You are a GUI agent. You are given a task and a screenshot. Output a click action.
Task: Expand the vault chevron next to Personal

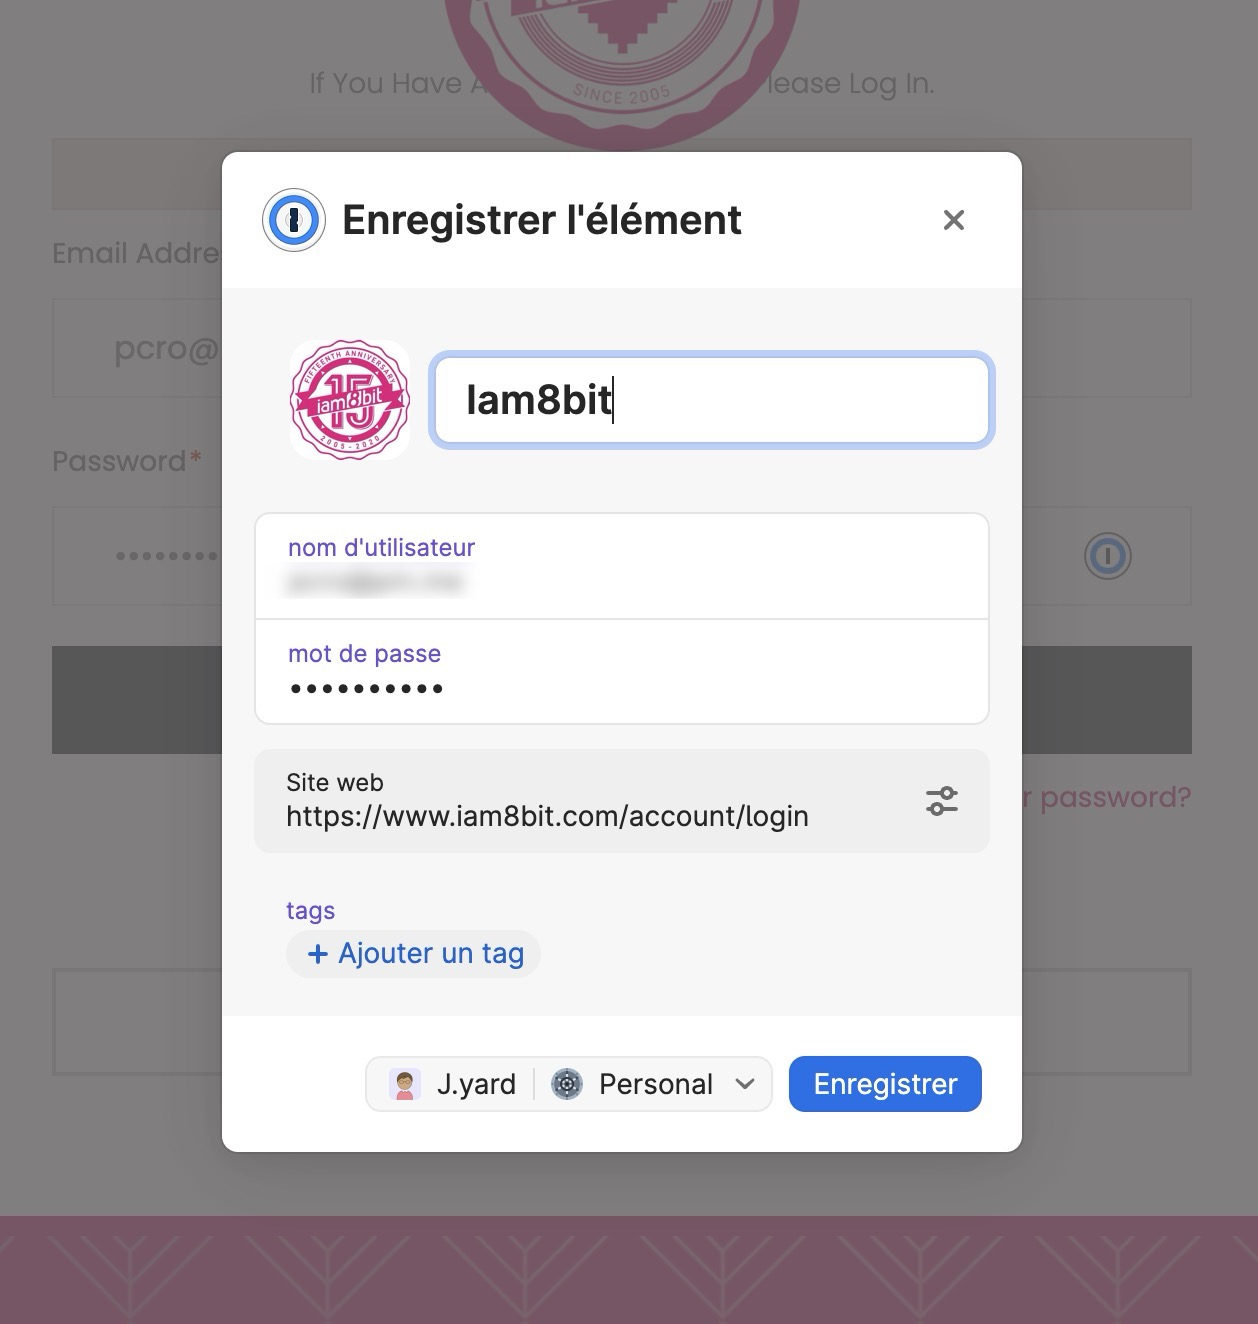[745, 1084]
